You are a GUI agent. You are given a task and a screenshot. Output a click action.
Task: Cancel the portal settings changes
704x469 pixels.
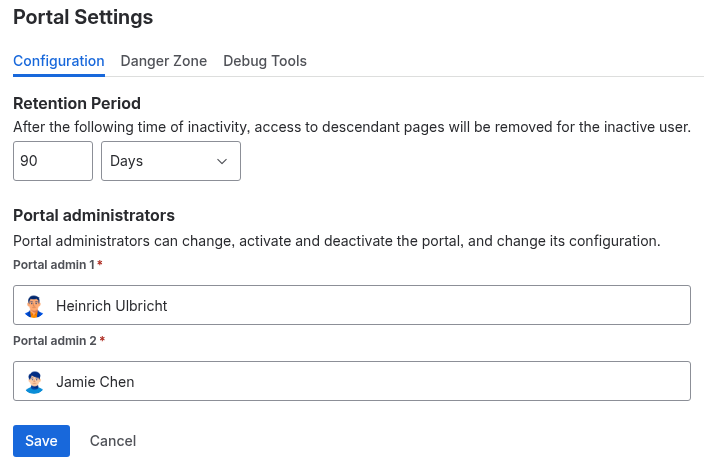113,441
